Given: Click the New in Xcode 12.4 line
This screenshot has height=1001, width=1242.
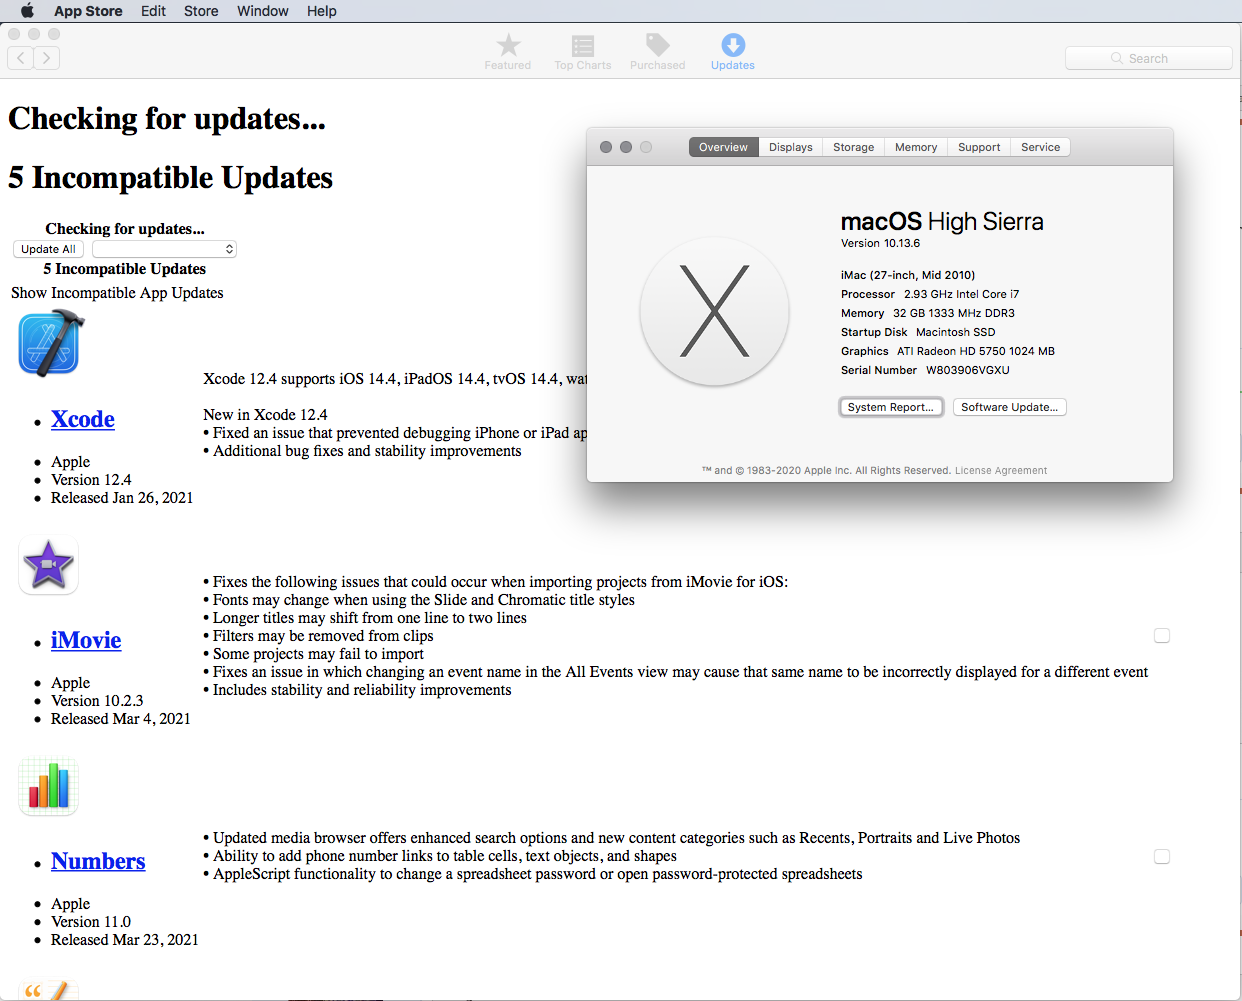Looking at the screenshot, I should click(x=265, y=415).
